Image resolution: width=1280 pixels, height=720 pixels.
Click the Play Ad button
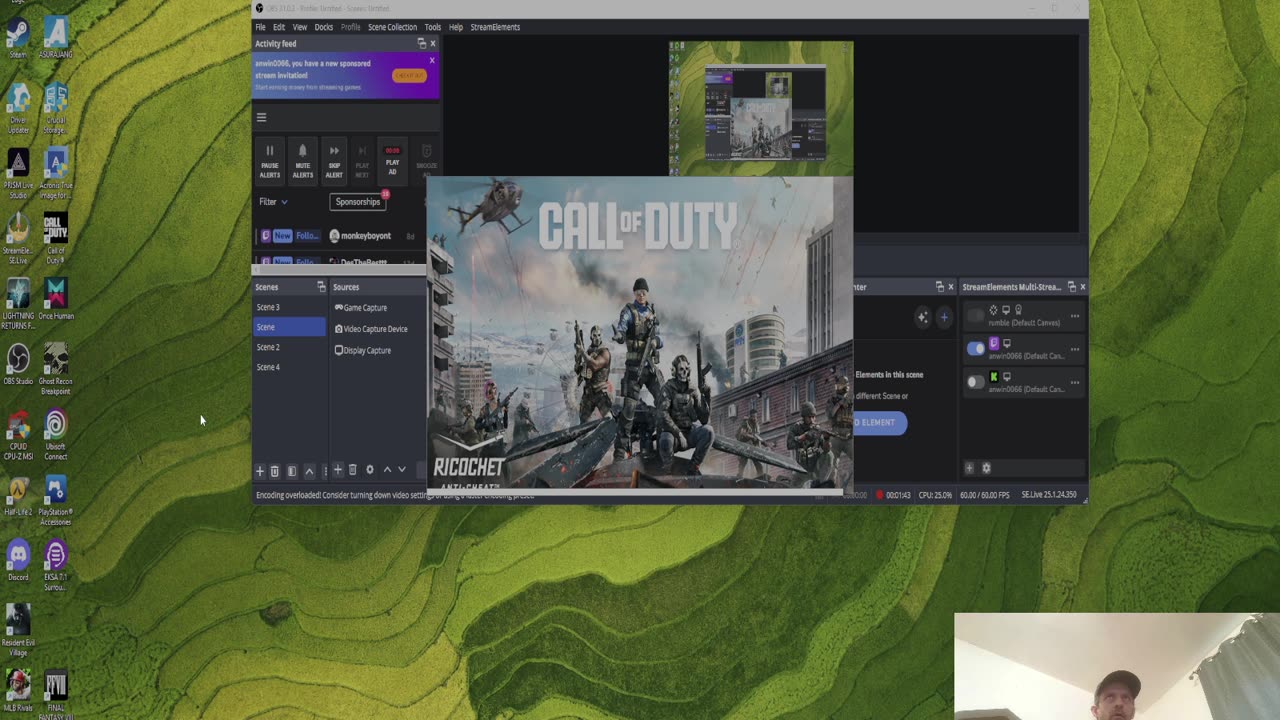[392, 160]
